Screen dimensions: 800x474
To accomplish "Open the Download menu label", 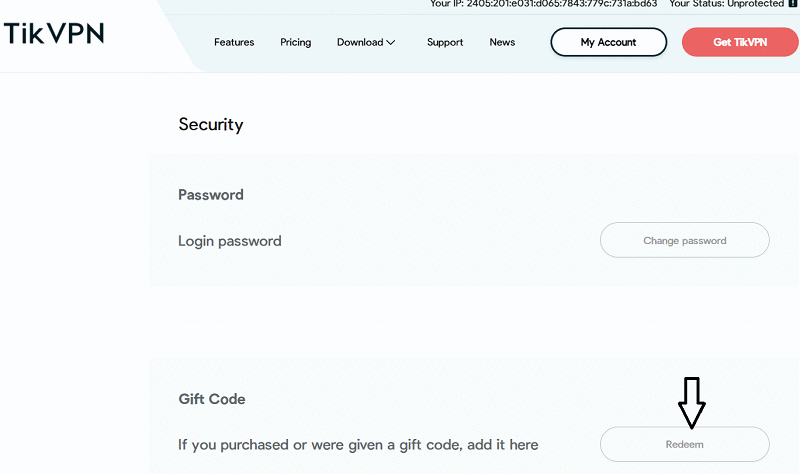I will pos(360,42).
